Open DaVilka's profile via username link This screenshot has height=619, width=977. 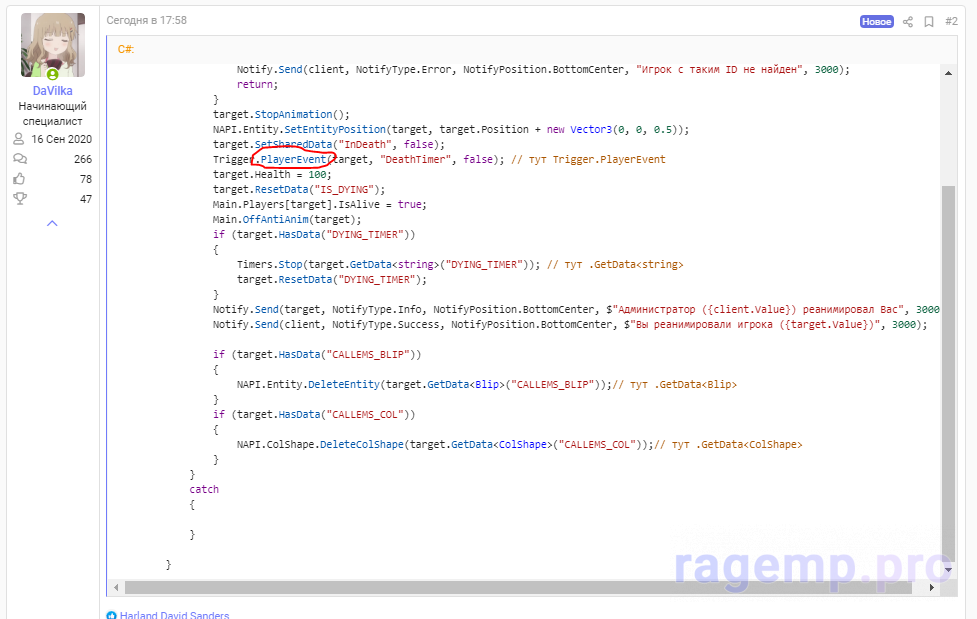(x=52, y=91)
